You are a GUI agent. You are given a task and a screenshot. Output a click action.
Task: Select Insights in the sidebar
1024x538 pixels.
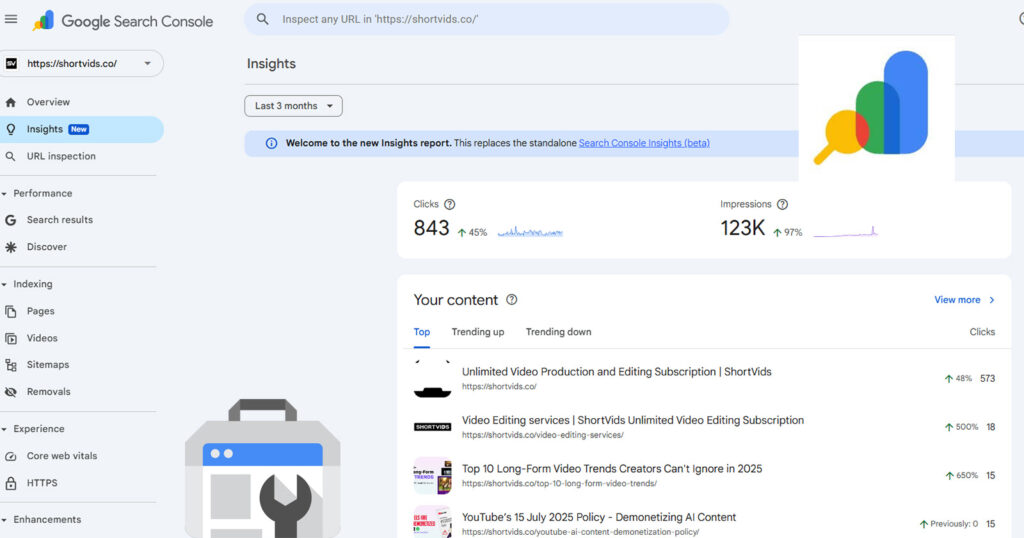[81, 129]
